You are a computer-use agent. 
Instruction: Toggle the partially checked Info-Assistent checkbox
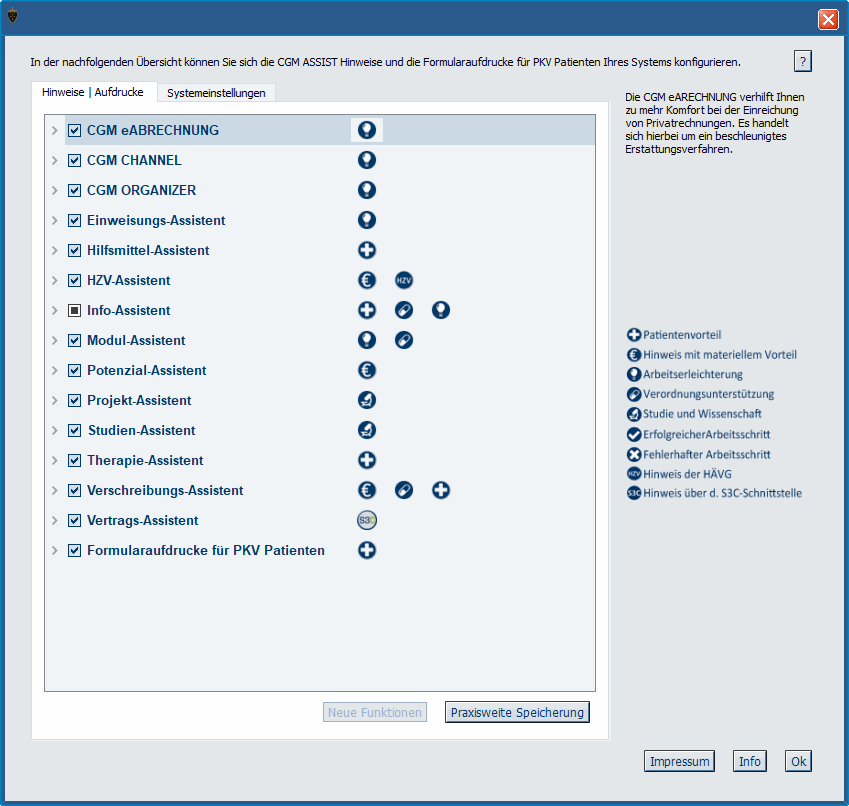click(74, 310)
